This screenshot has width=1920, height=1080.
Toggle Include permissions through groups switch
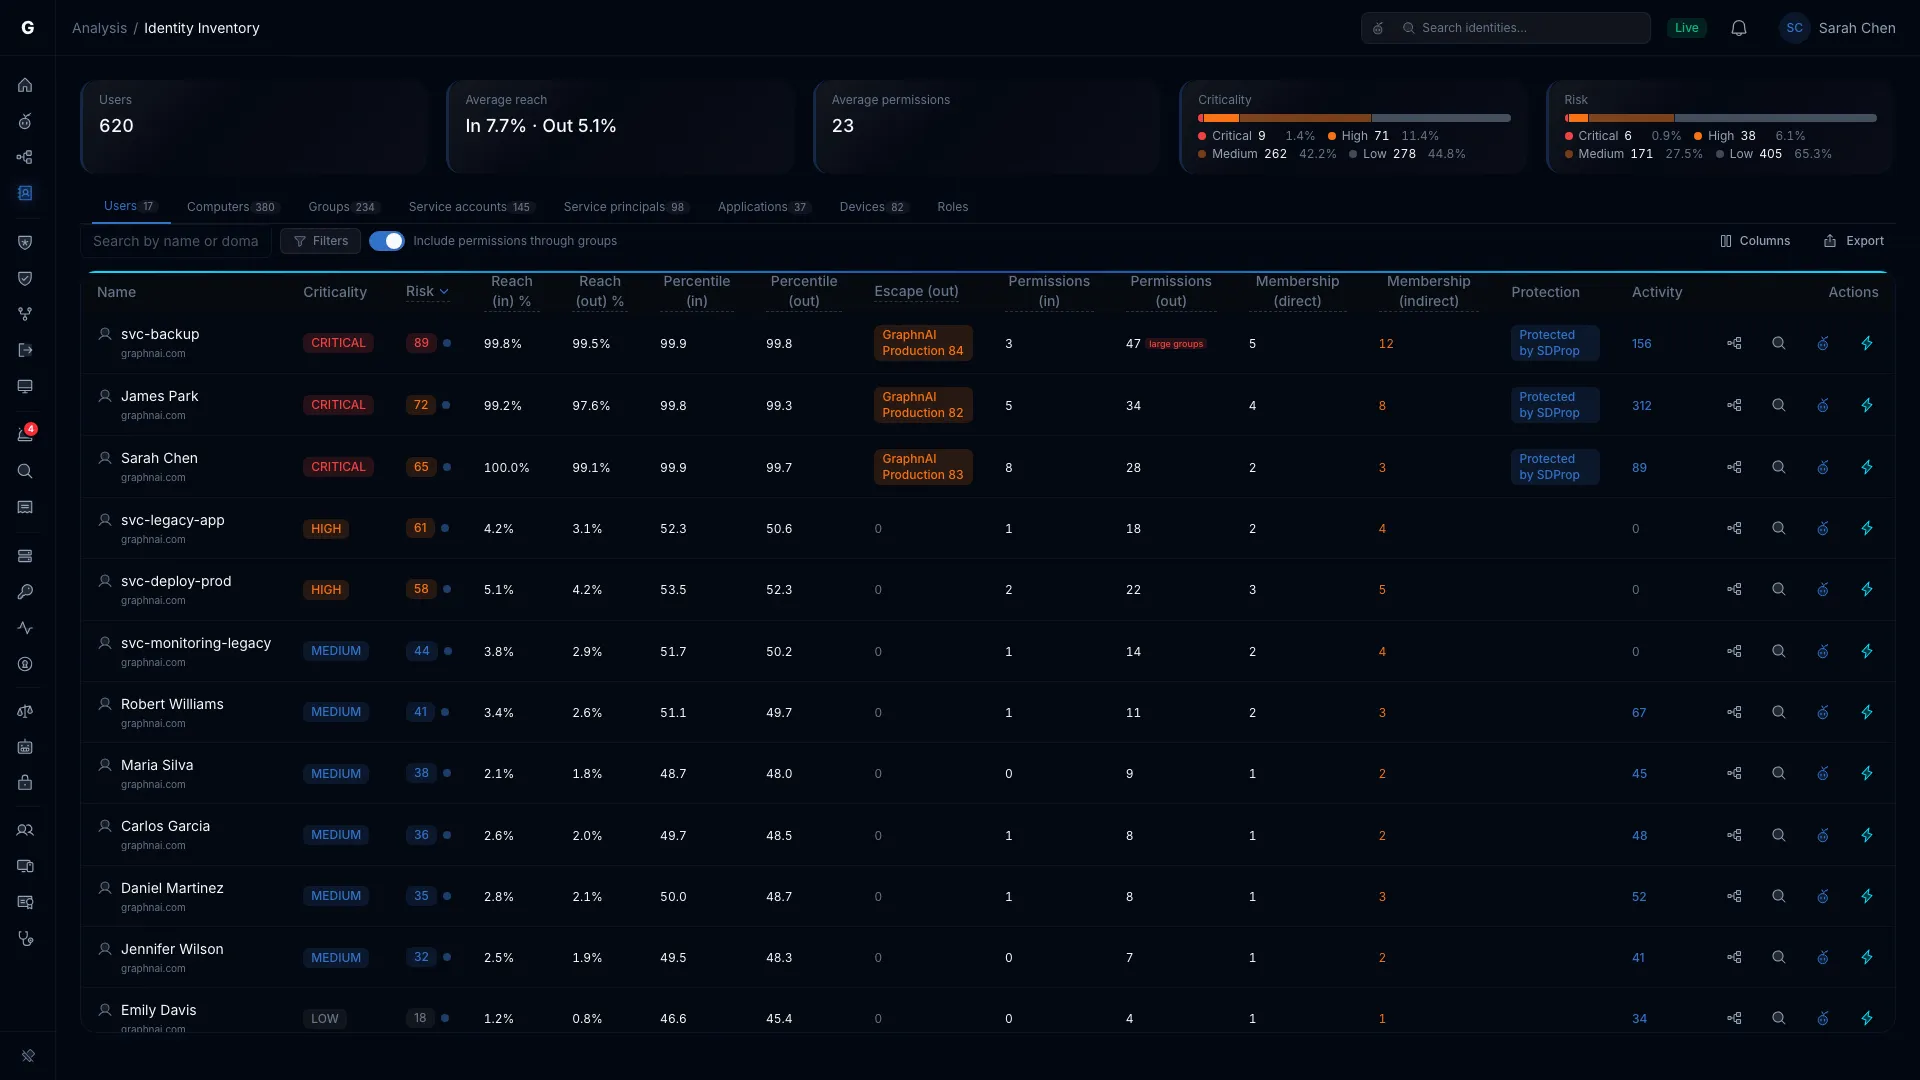pyautogui.click(x=387, y=241)
